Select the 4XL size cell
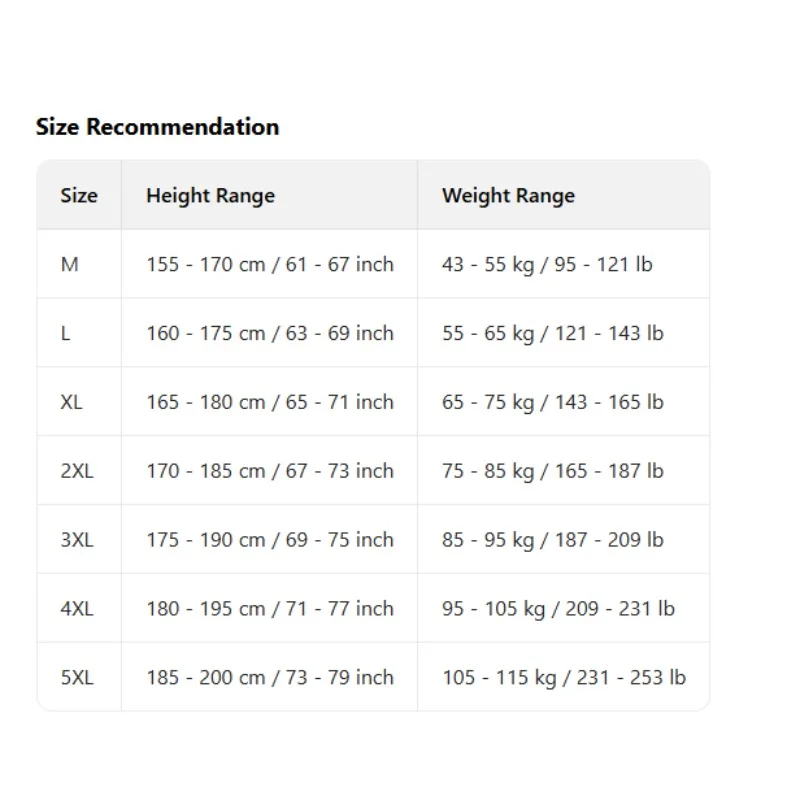This screenshot has width=800, height=800. pos(77,608)
